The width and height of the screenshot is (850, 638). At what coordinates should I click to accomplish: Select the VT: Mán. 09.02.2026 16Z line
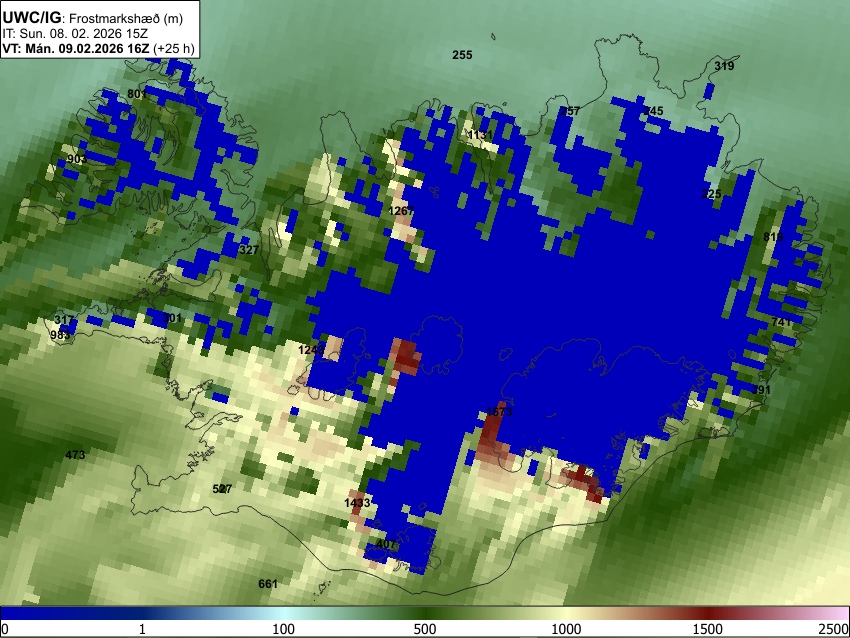(x=98, y=48)
